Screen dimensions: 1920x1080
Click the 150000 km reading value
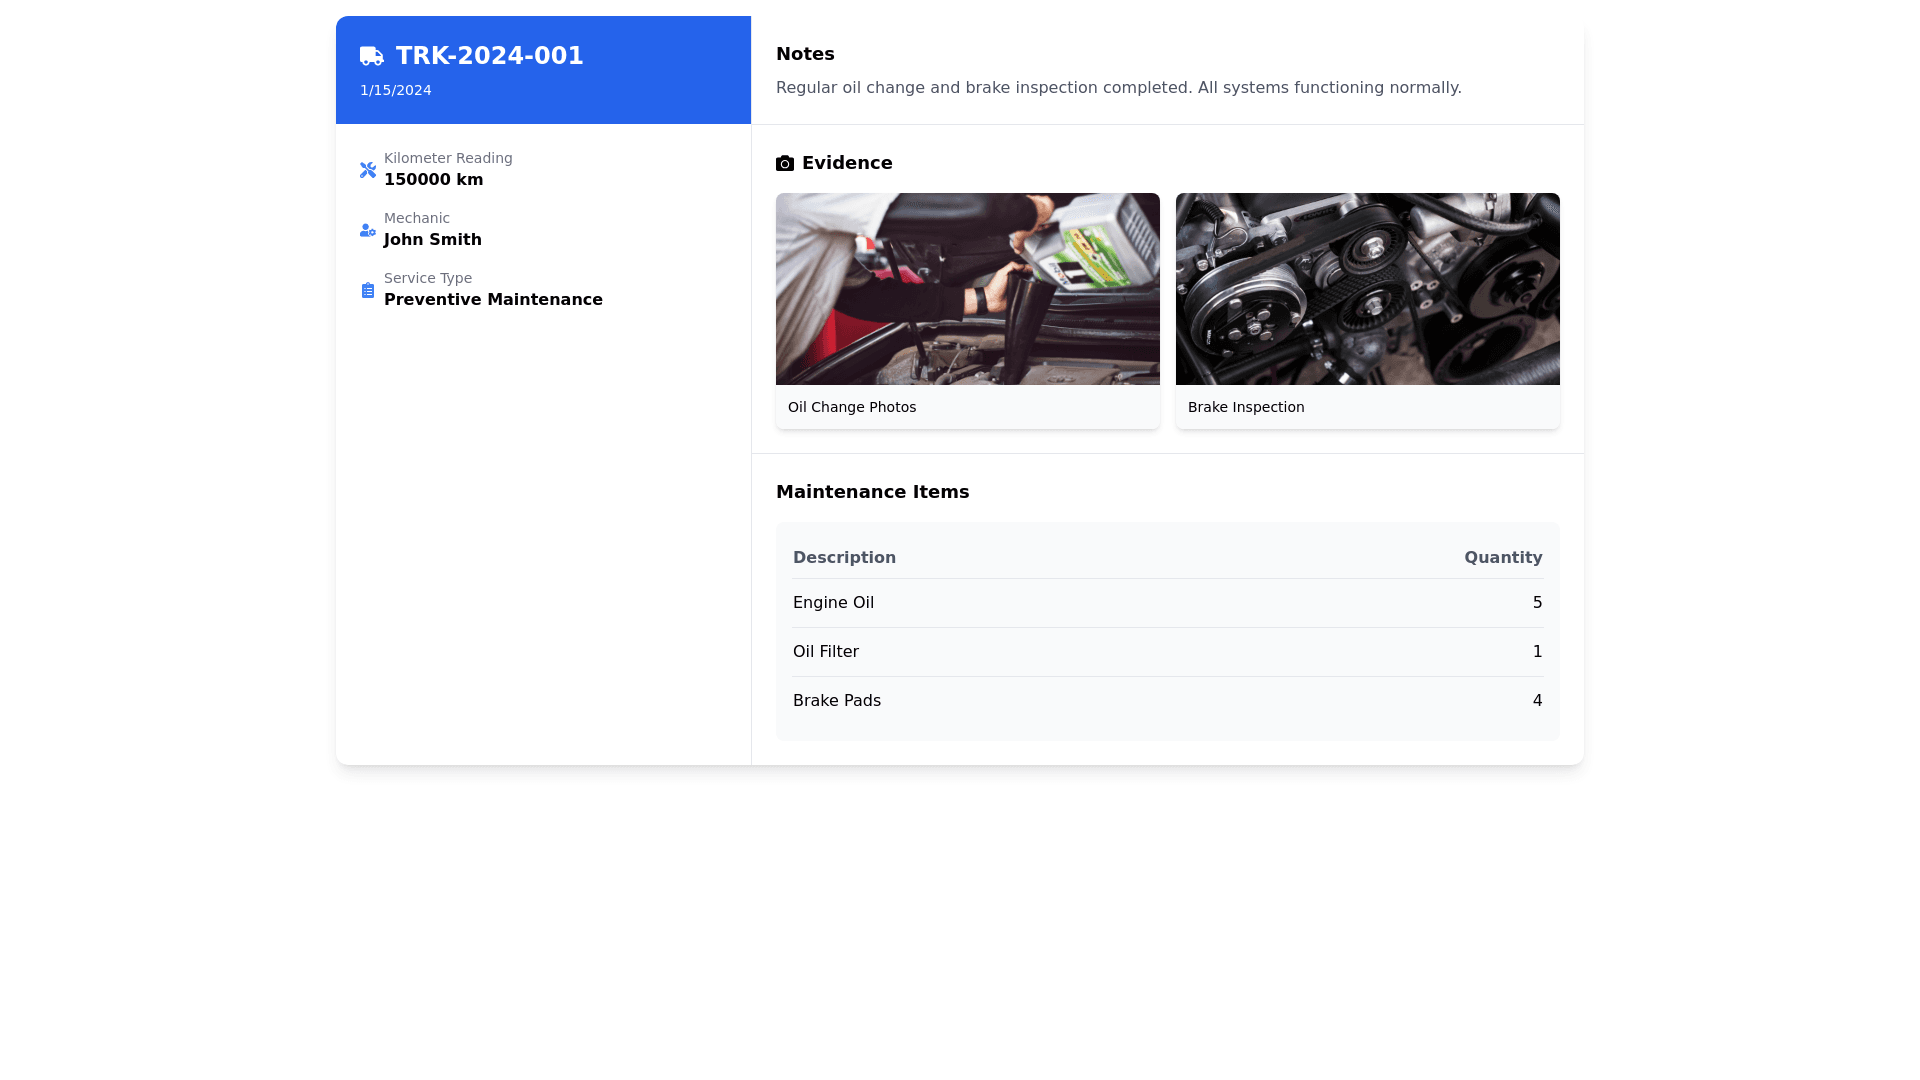(x=433, y=180)
